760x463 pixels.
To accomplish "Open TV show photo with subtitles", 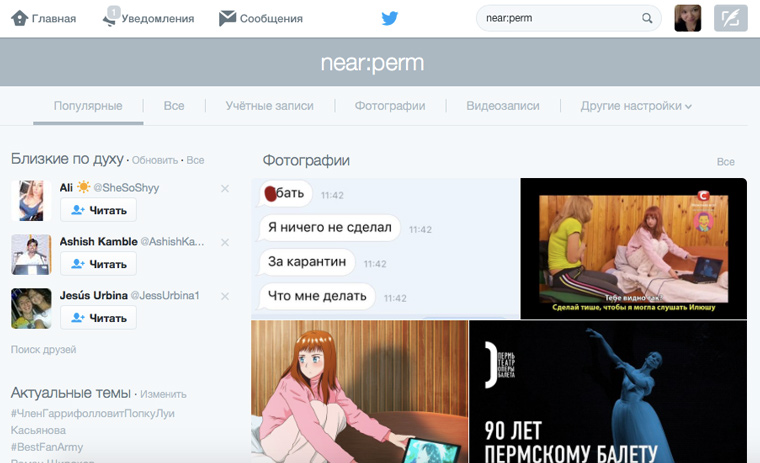I will pos(633,248).
